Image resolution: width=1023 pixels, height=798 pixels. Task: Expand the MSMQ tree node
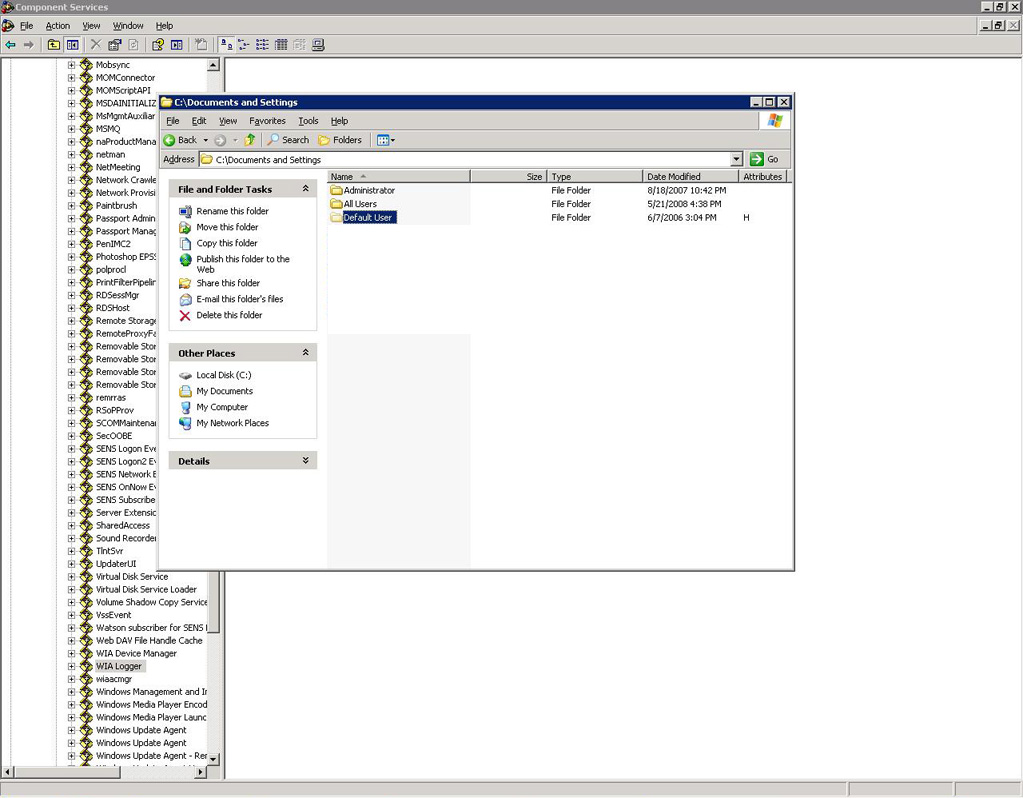tap(72, 129)
